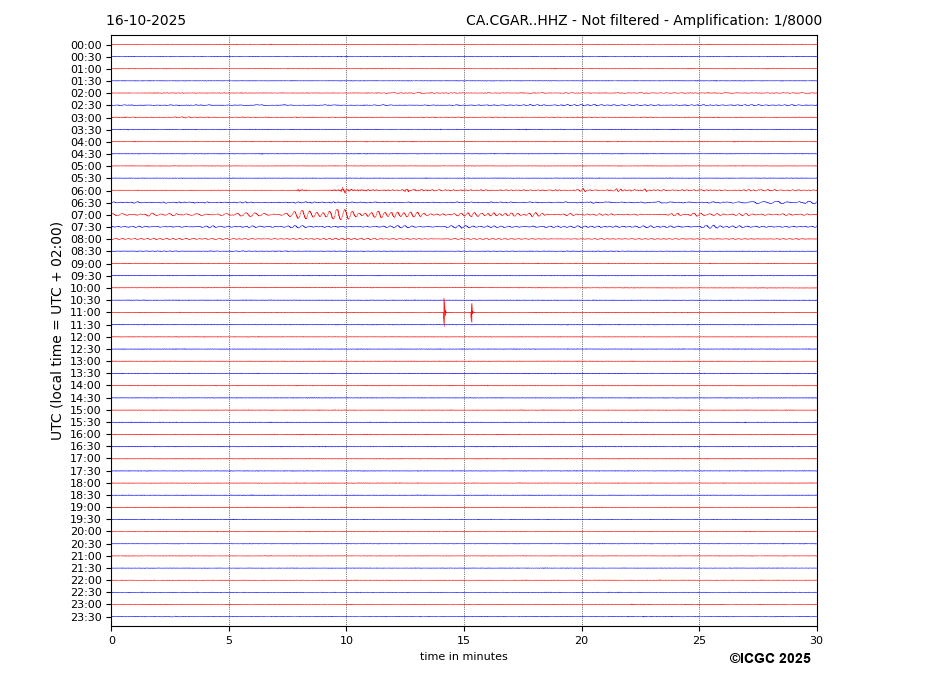Click the 0 tick on the minutes axis
This screenshot has width=927, height=696.
point(112,640)
